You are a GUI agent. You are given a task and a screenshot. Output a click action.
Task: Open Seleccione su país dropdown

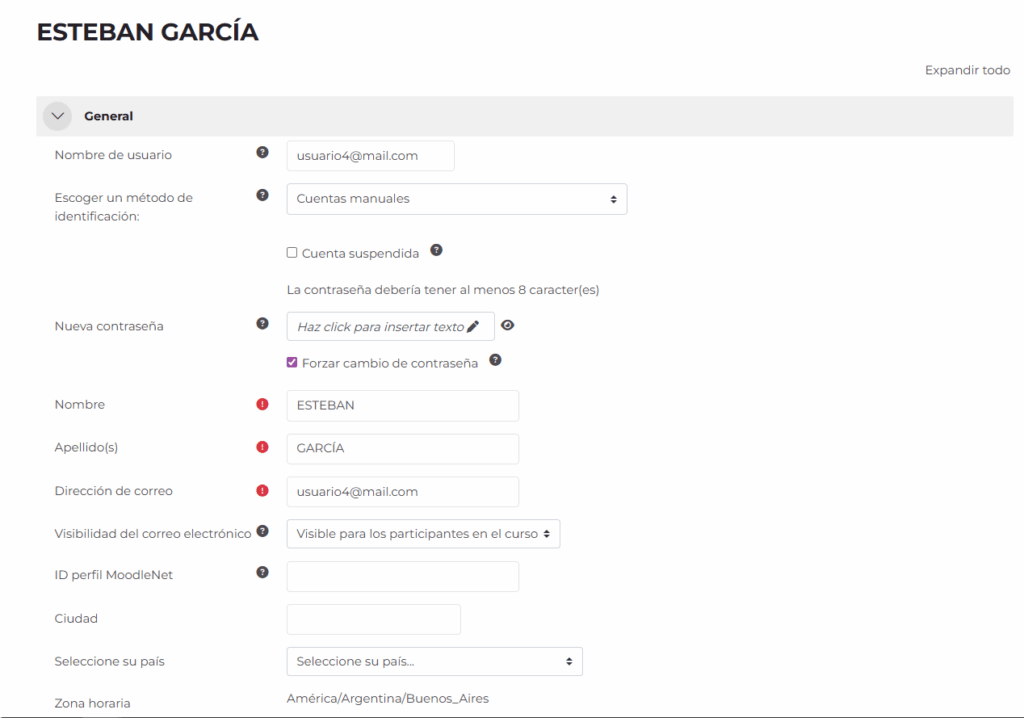(x=434, y=661)
